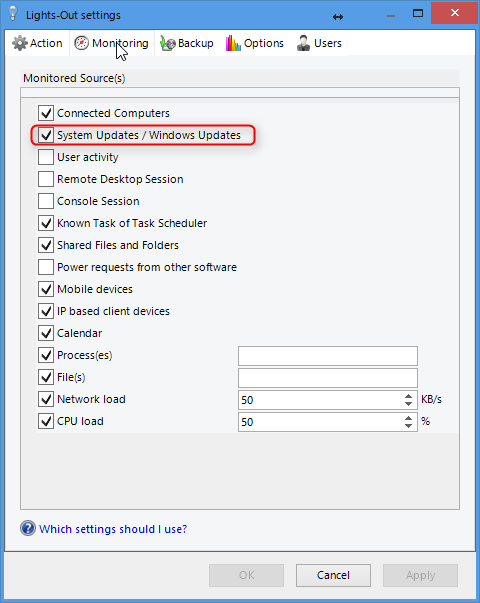The image size is (480, 603).
Task: Click the Cancel button
Action: [333, 575]
